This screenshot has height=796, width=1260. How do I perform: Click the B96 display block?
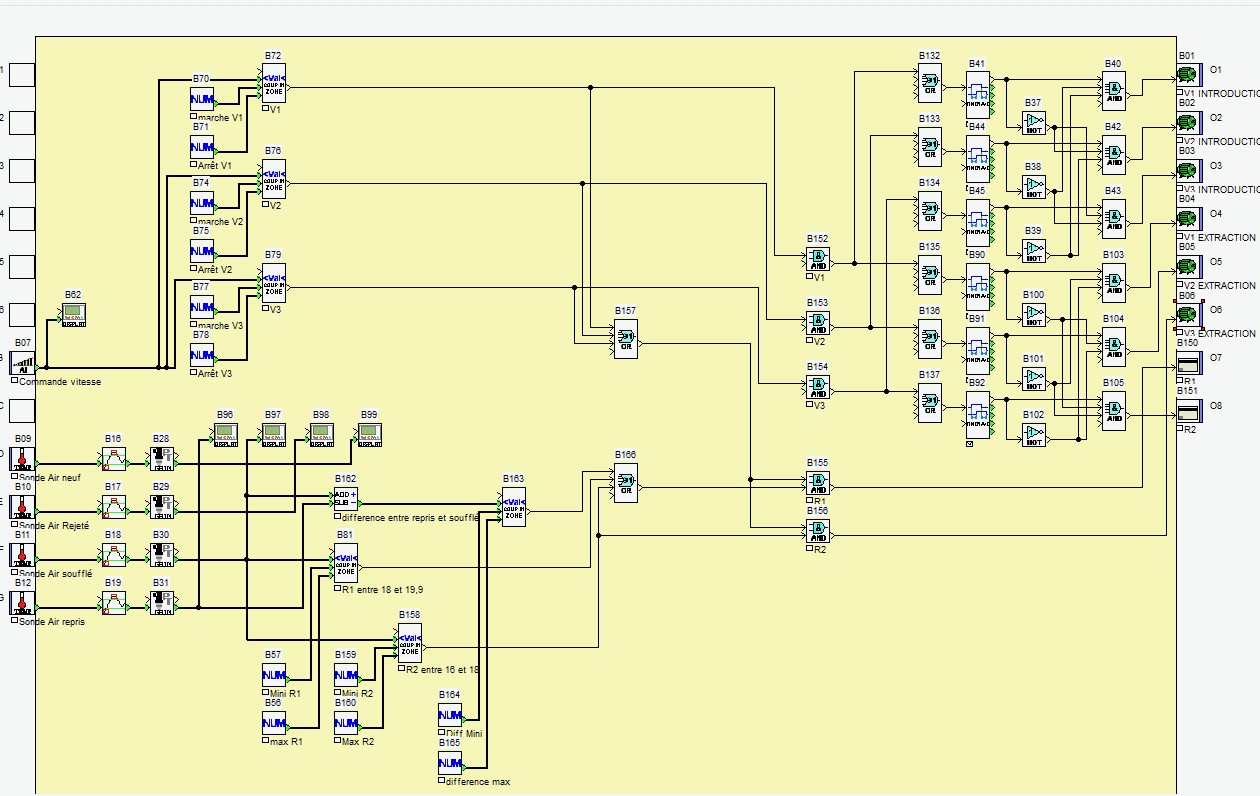226,434
